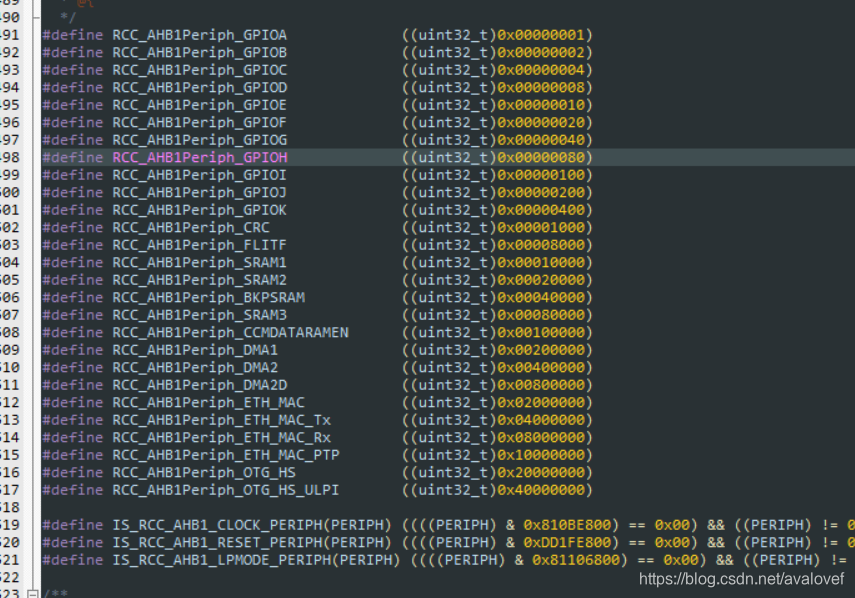Click on RCC_AHB1Periph_GPIOF

click(x=200, y=123)
